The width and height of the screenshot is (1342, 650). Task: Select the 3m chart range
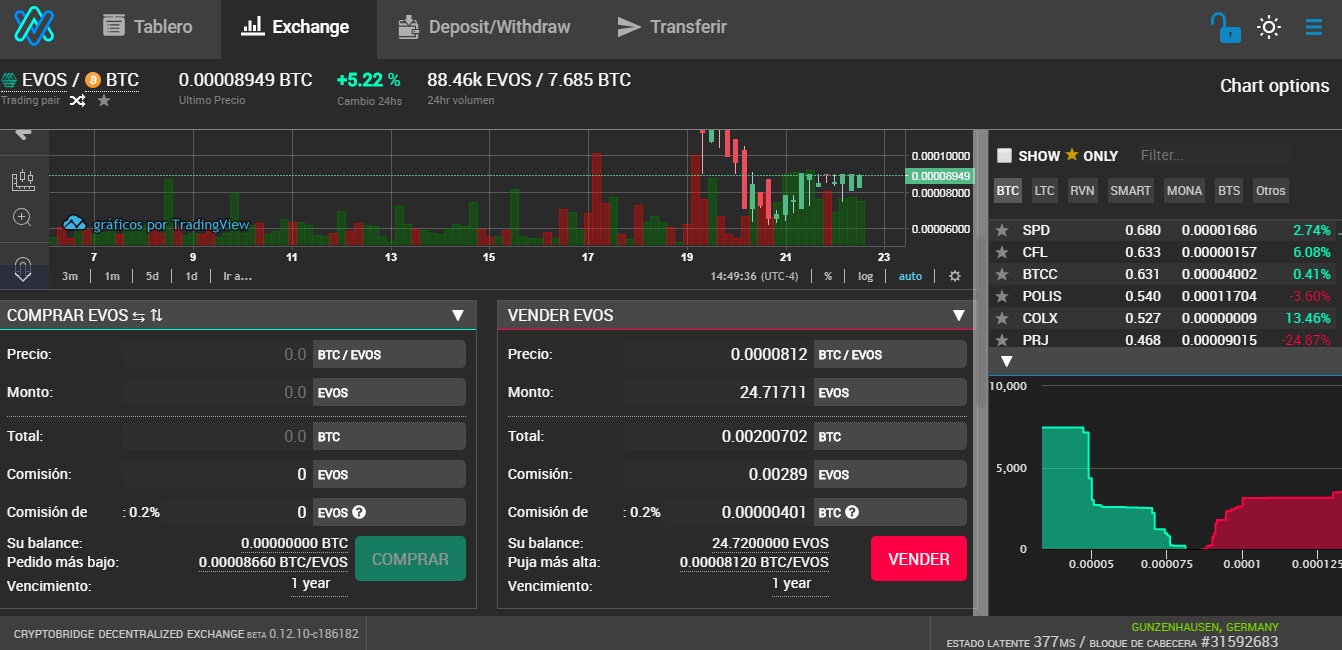70,276
